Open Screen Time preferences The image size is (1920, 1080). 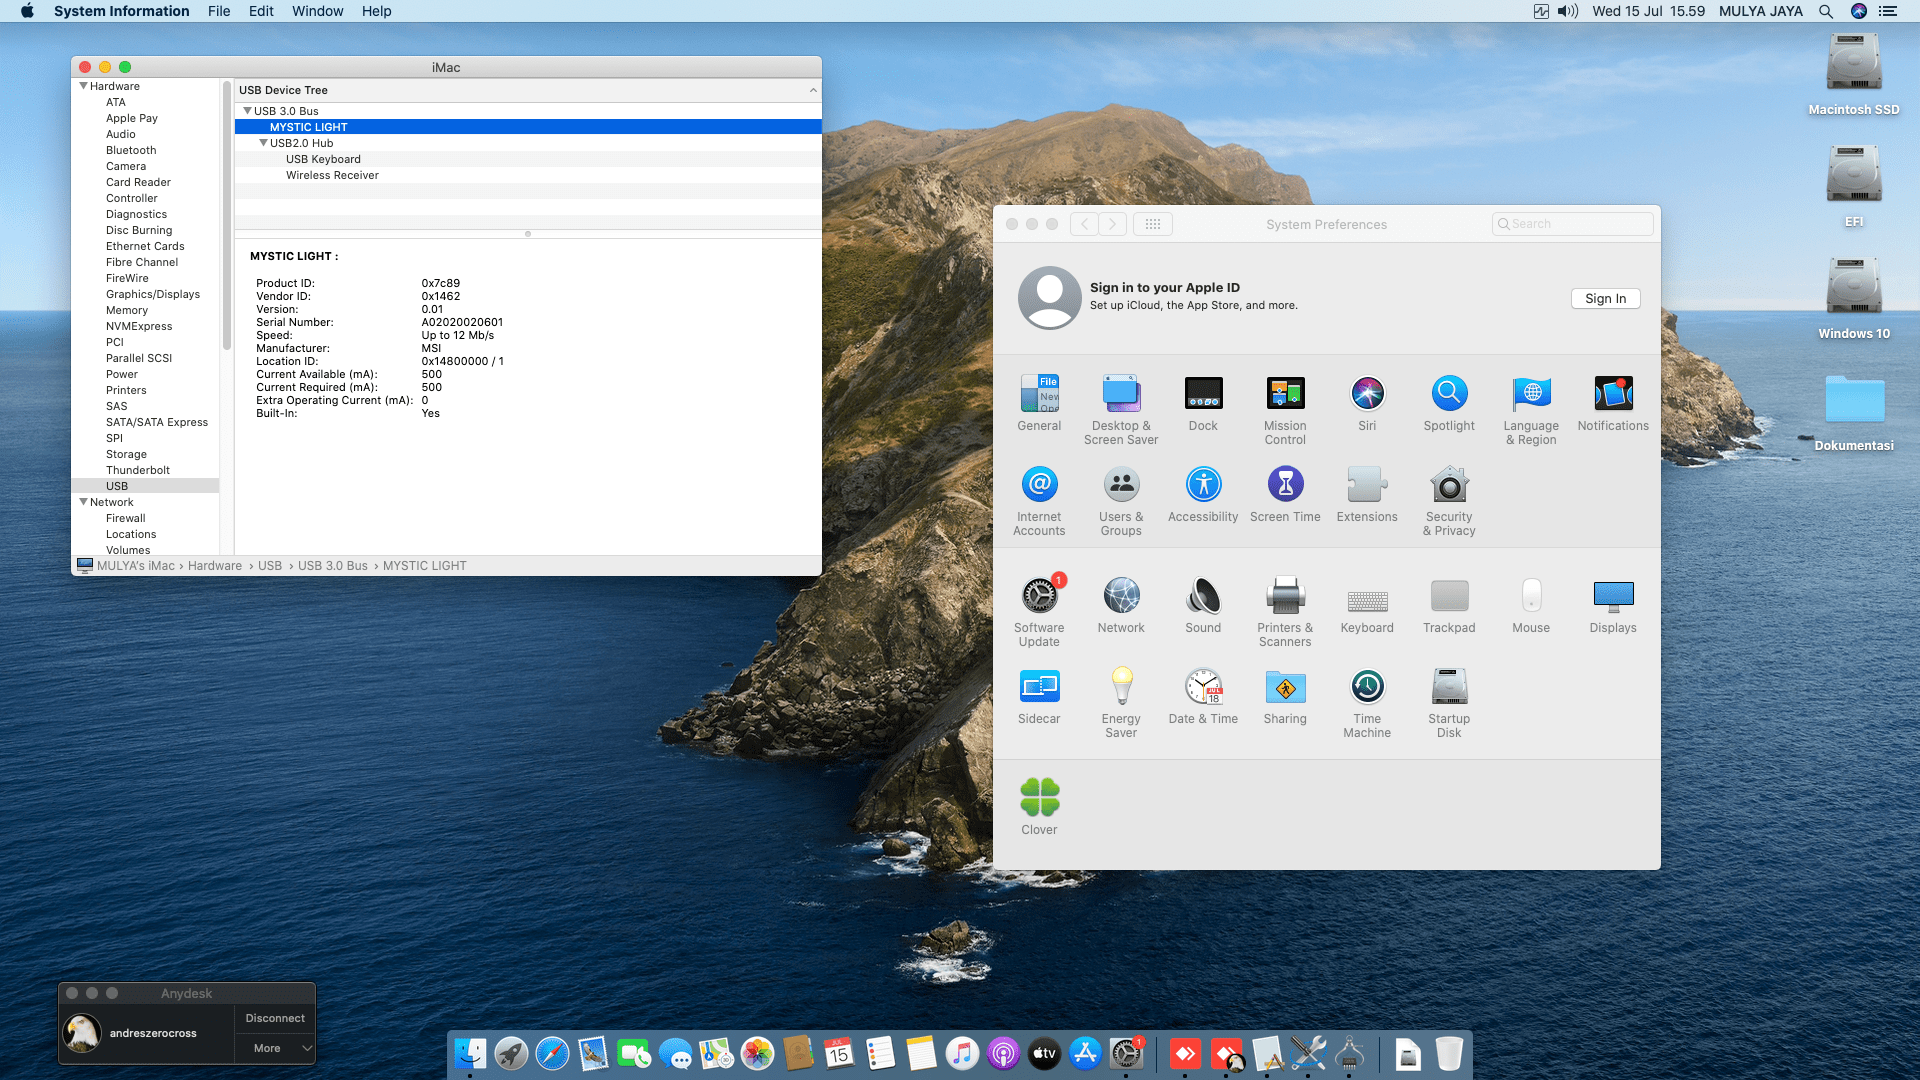tap(1285, 494)
